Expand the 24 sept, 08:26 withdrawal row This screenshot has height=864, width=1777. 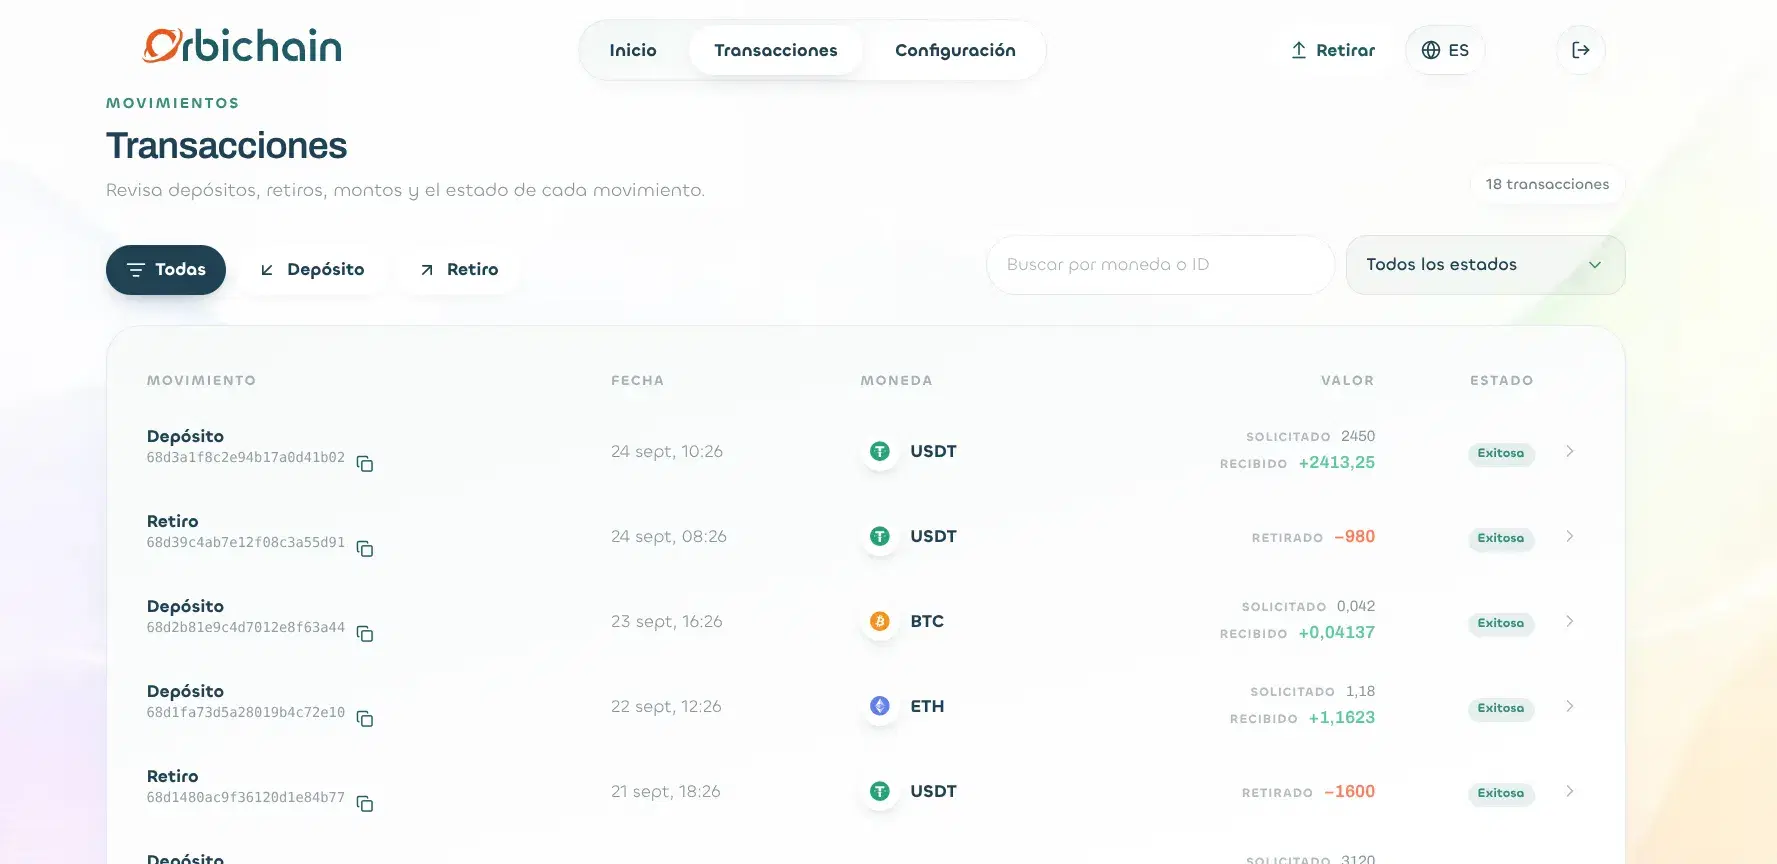pos(1570,537)
